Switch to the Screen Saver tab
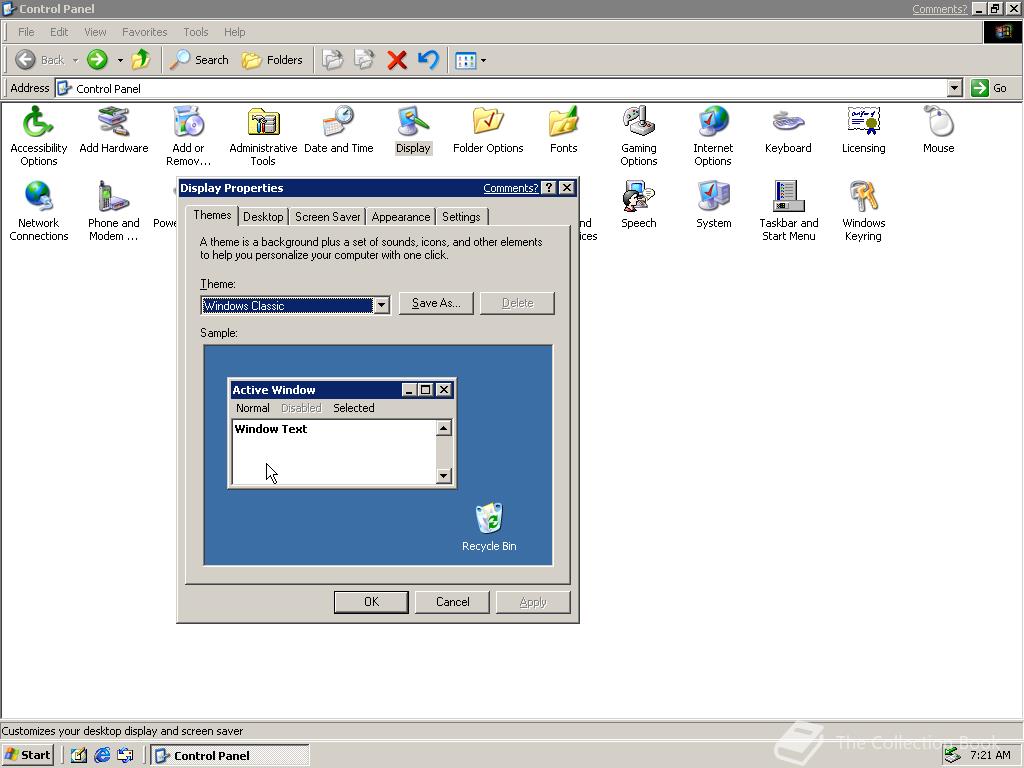This screenshot has height=768, width=1024. [x=328, y=217]
